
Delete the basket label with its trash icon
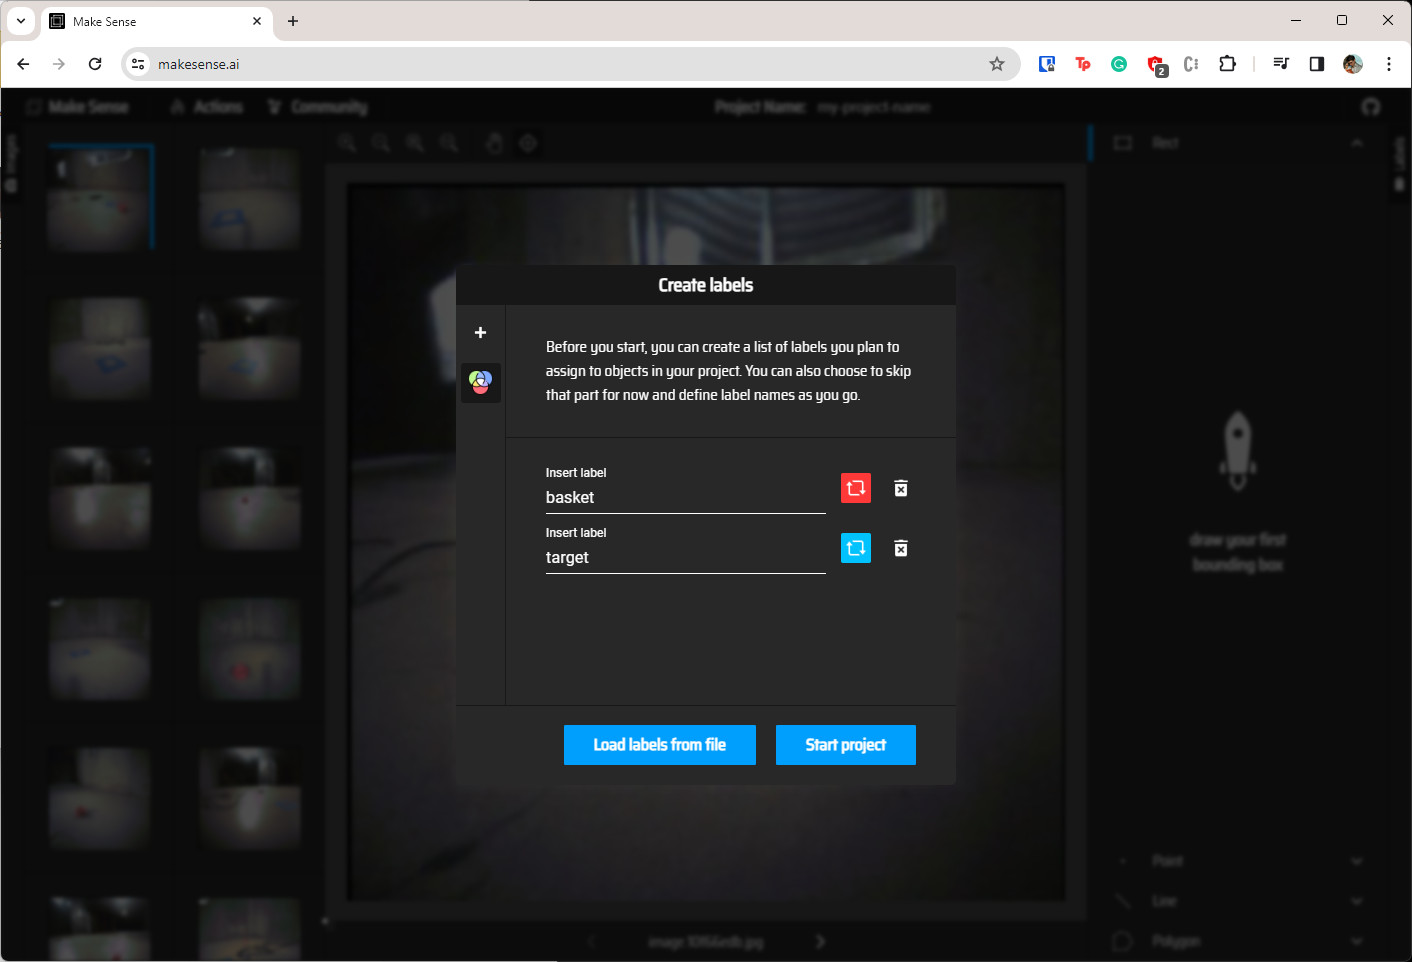pyautogui.click(x=900, y=488)
